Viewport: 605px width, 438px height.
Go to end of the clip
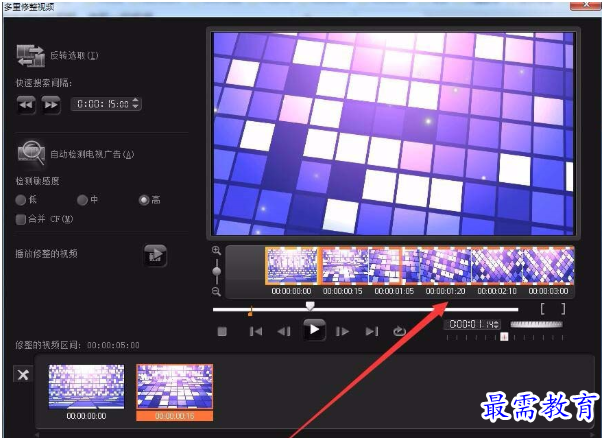click(372, 331)
